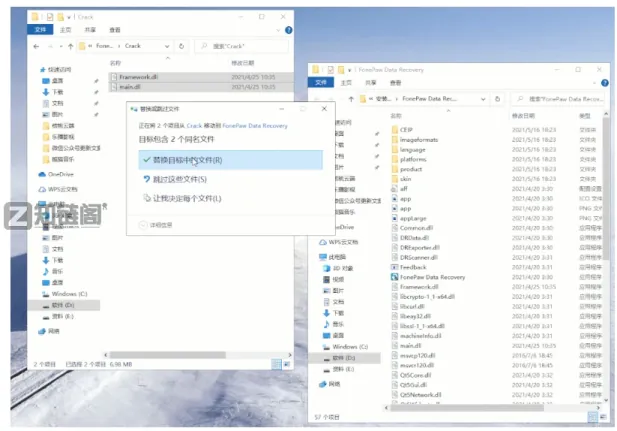Close the 替换或跳过文件 dialog
Screen dimensions: 617x431
[x=324, y=108]
